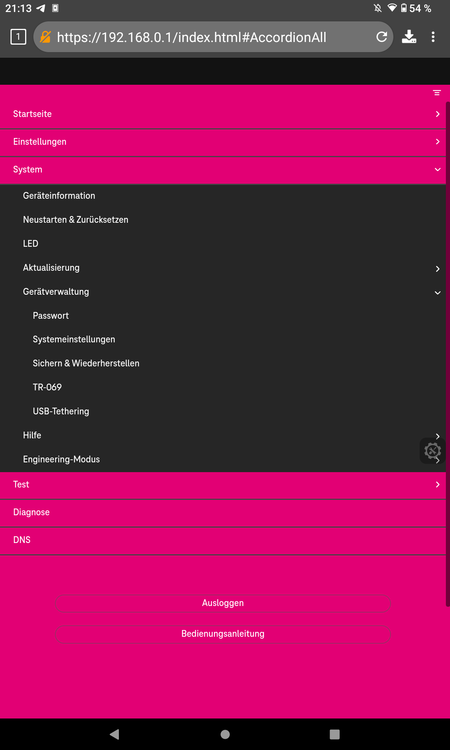Select Gerätverwaltung entry

tap(56, 292)
